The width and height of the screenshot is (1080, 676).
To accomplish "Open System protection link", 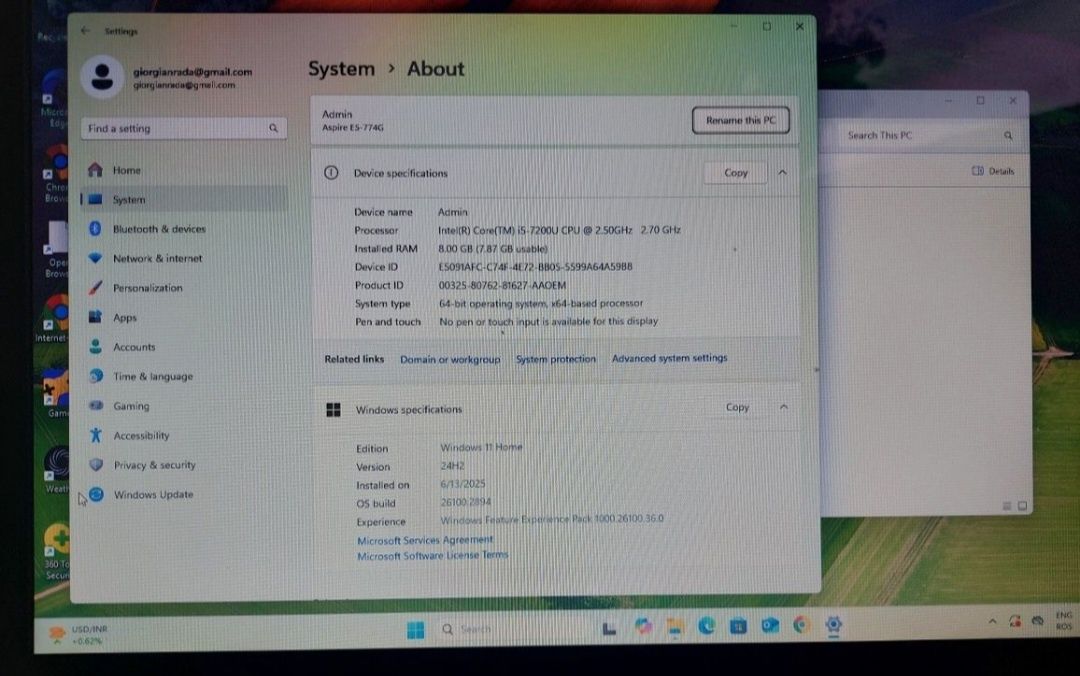I will (x=556, y=358).
